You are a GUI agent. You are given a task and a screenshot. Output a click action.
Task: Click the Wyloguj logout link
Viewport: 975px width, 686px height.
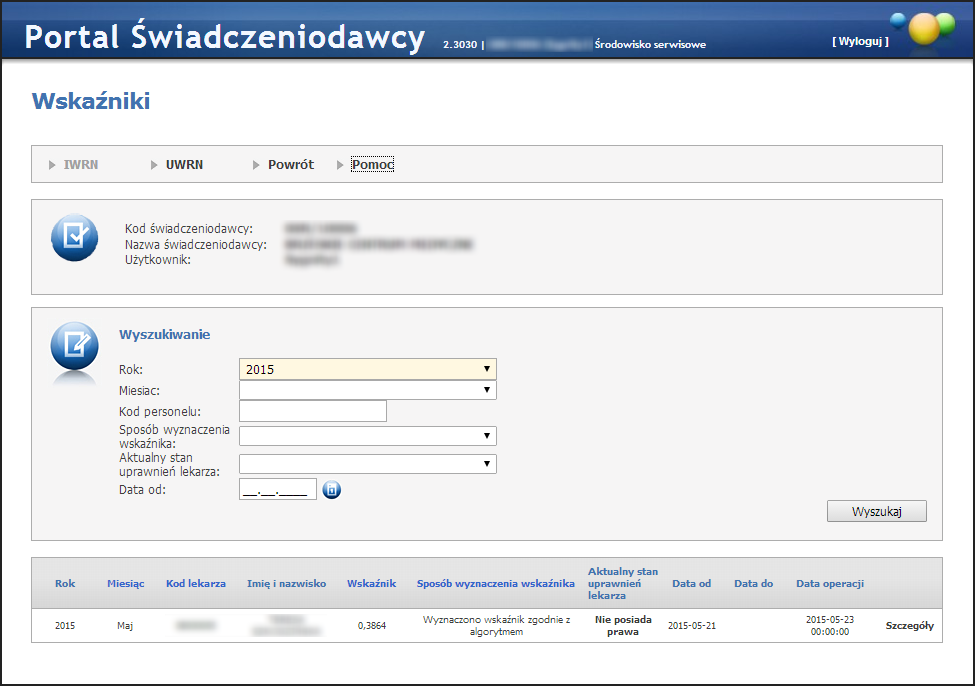[859, 42]
